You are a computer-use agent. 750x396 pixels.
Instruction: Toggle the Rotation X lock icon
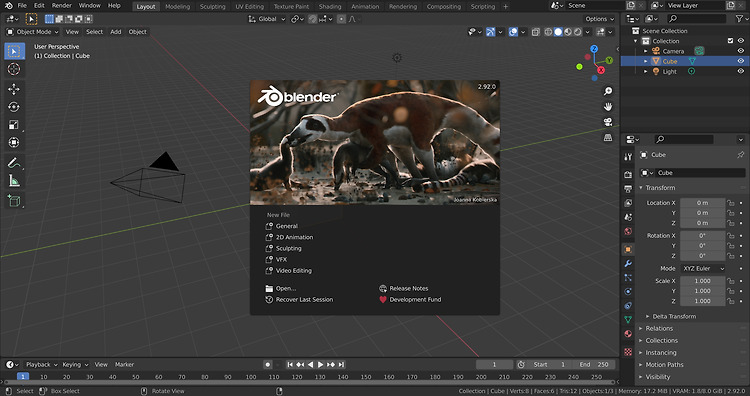click(x=731, y=236)
